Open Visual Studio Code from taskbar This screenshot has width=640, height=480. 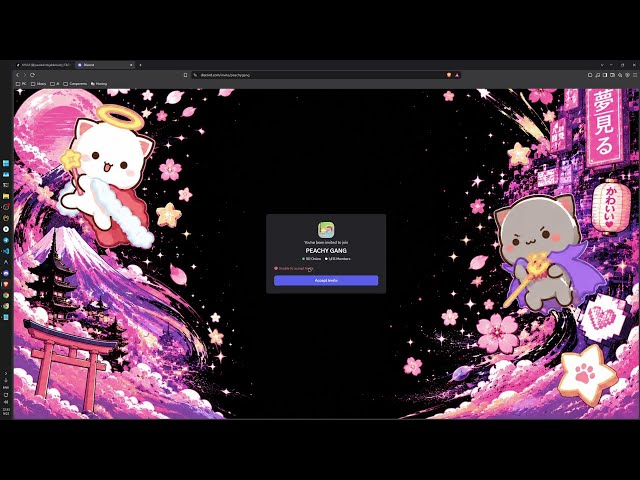point(6,251)
